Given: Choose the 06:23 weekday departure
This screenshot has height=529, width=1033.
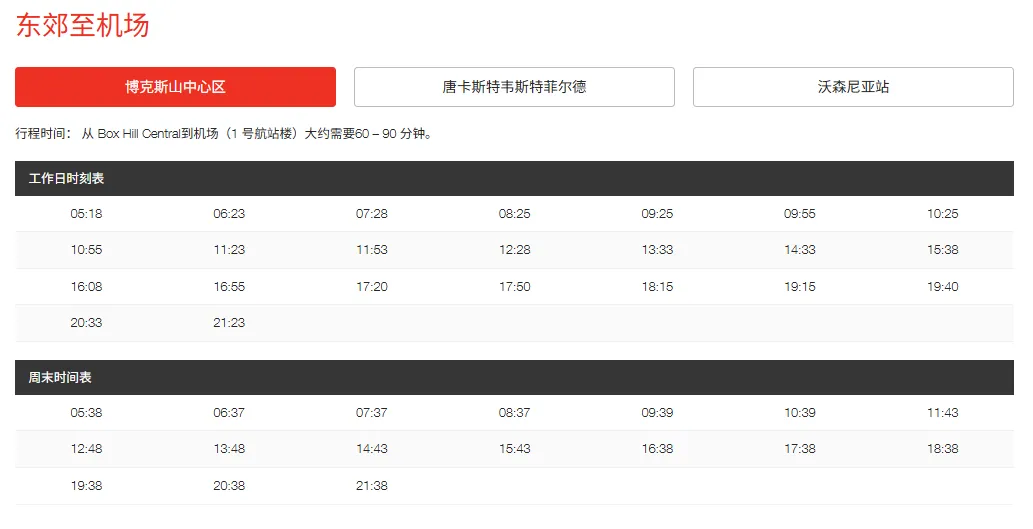Looking at the screenshot, I should (229, 213).
